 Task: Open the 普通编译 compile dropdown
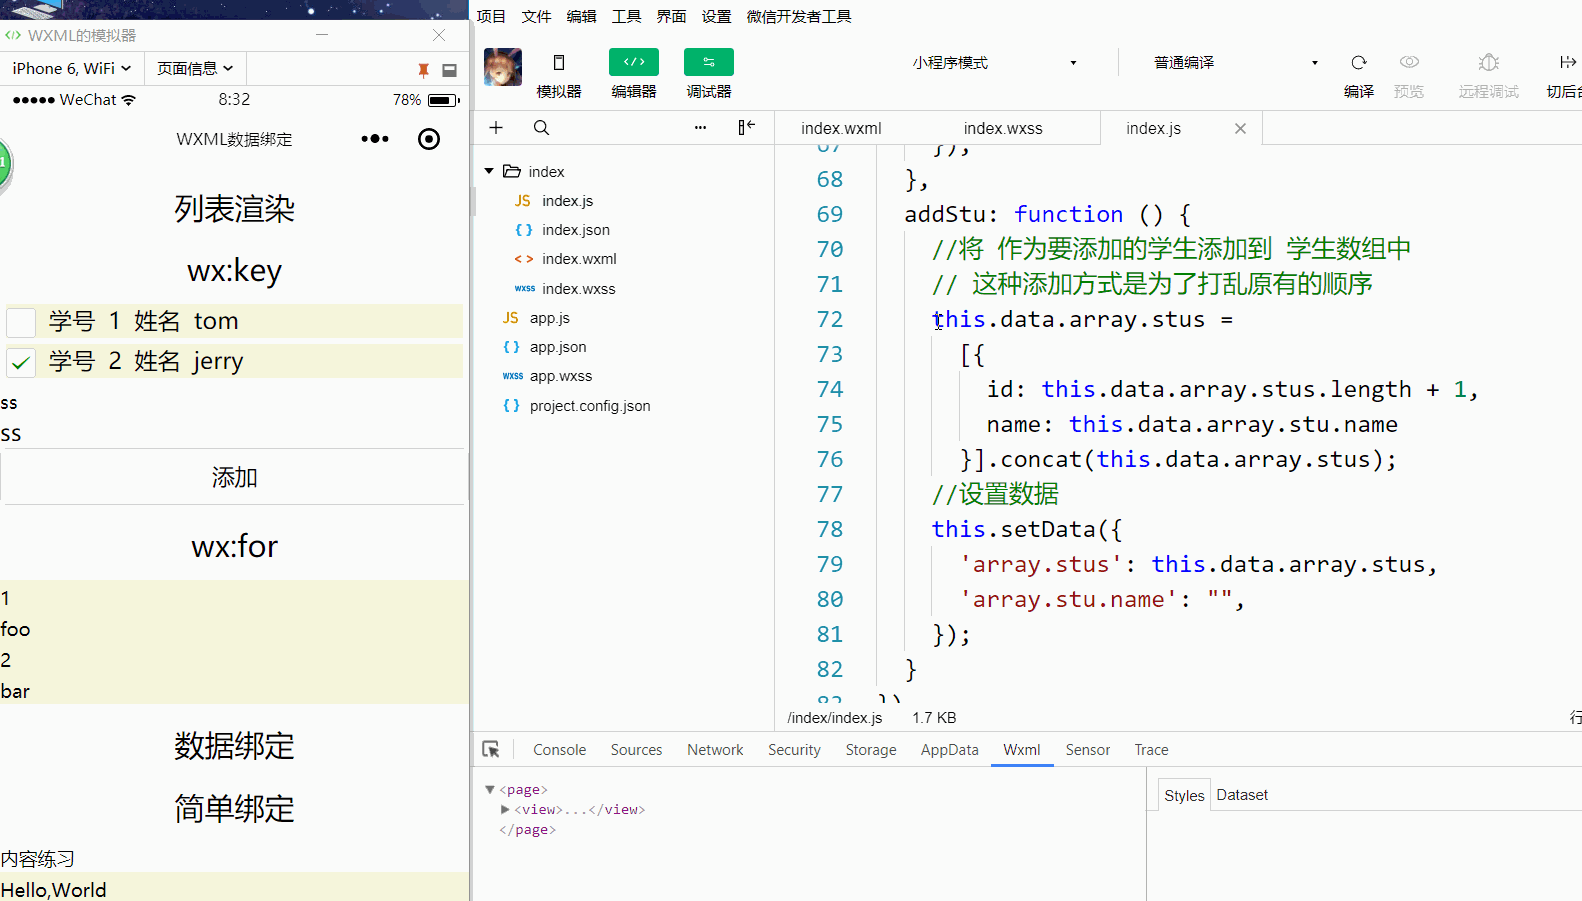(x=1236, y=62)
